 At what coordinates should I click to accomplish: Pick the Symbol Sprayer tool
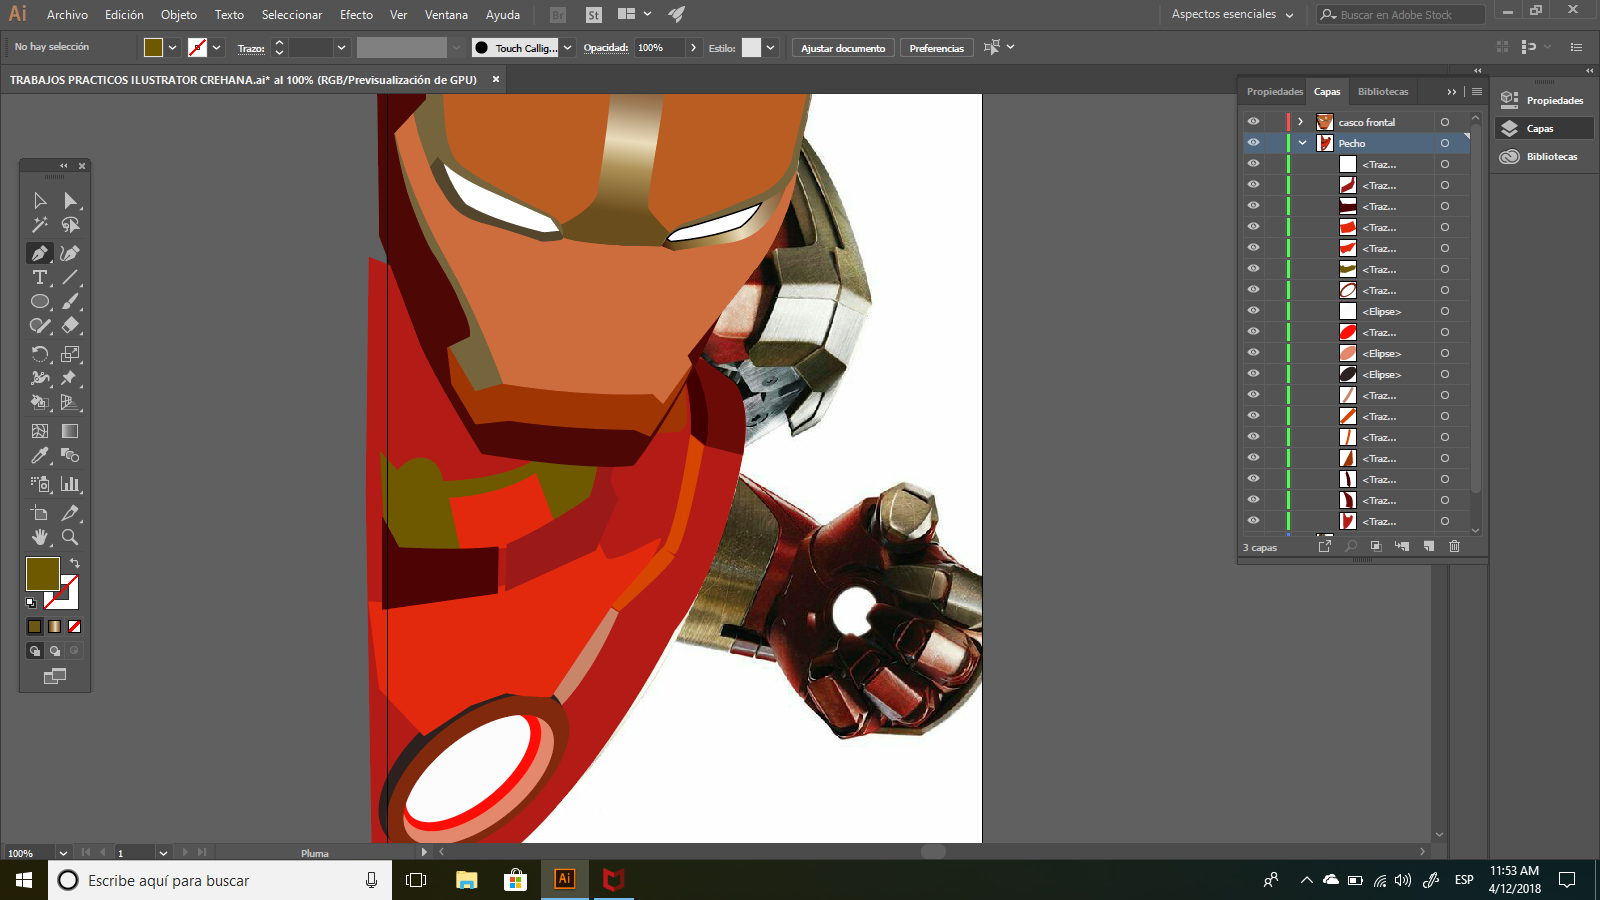point(40,484)
